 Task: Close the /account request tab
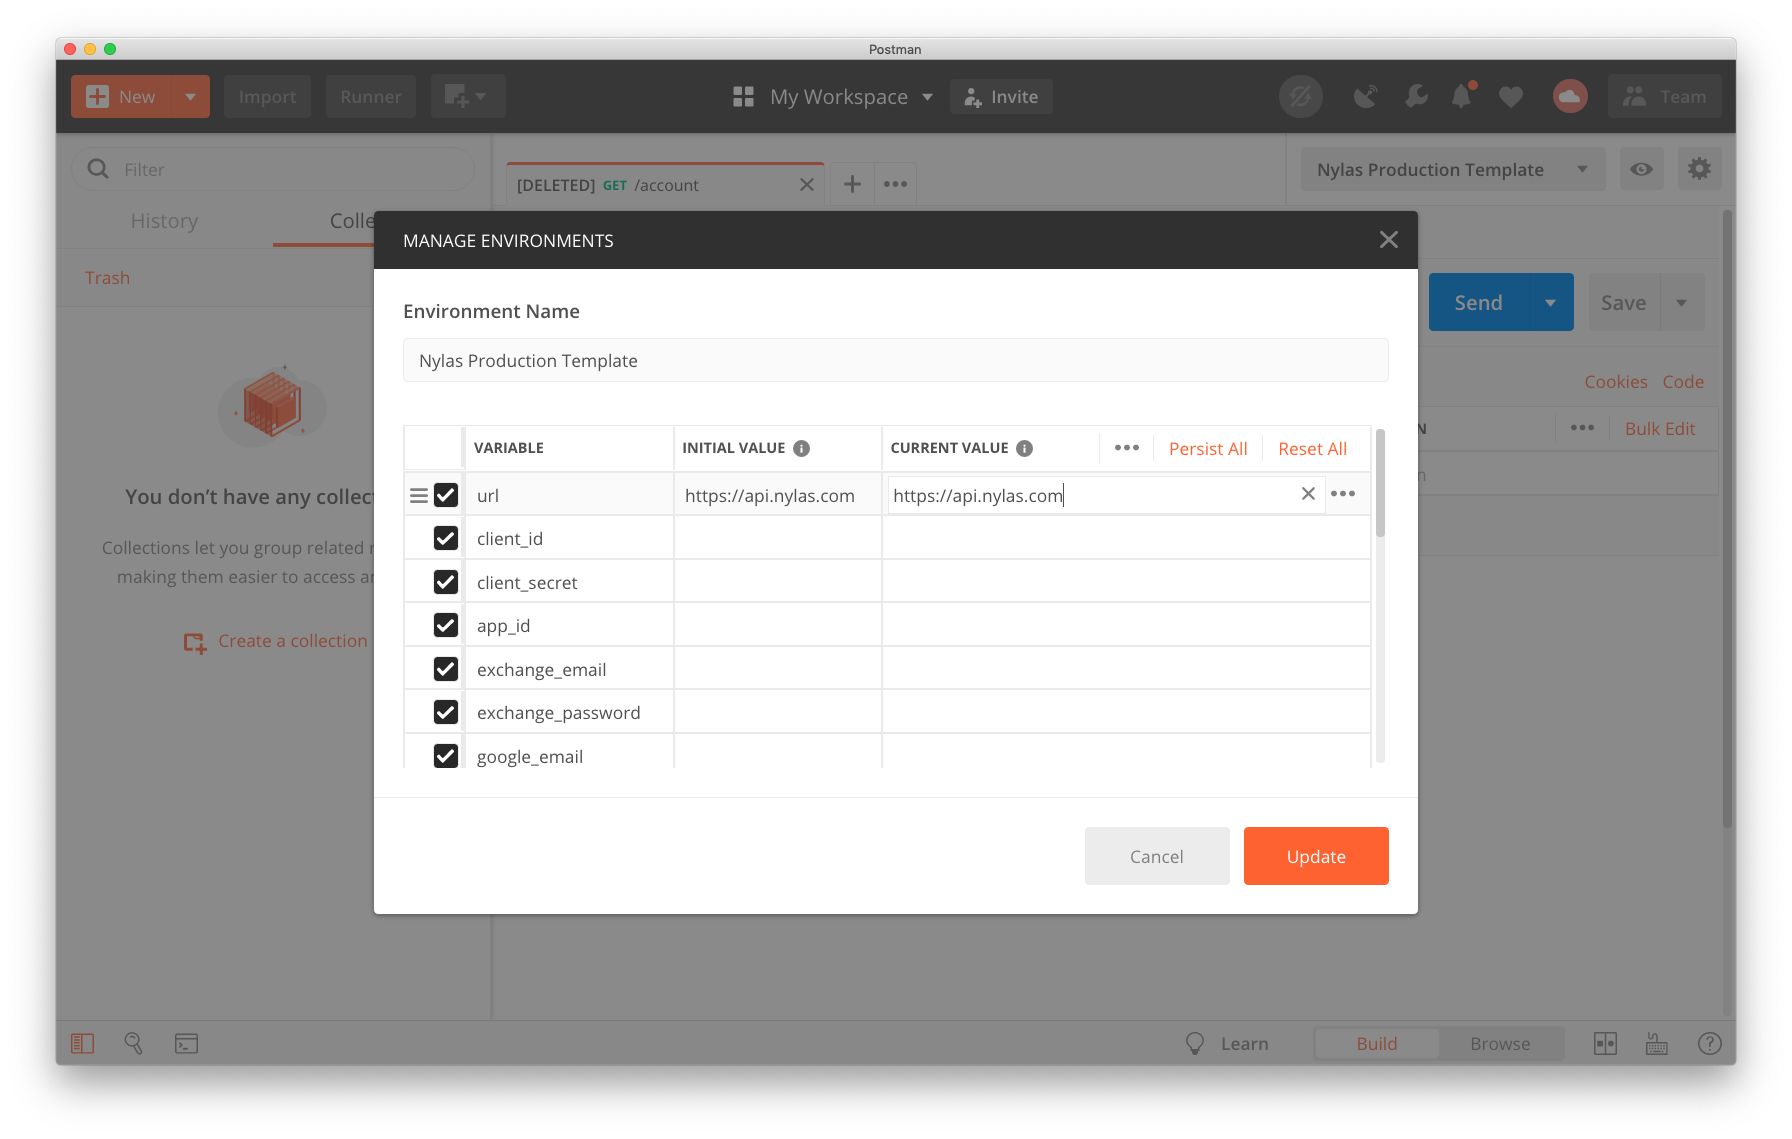tap(807, 185)
